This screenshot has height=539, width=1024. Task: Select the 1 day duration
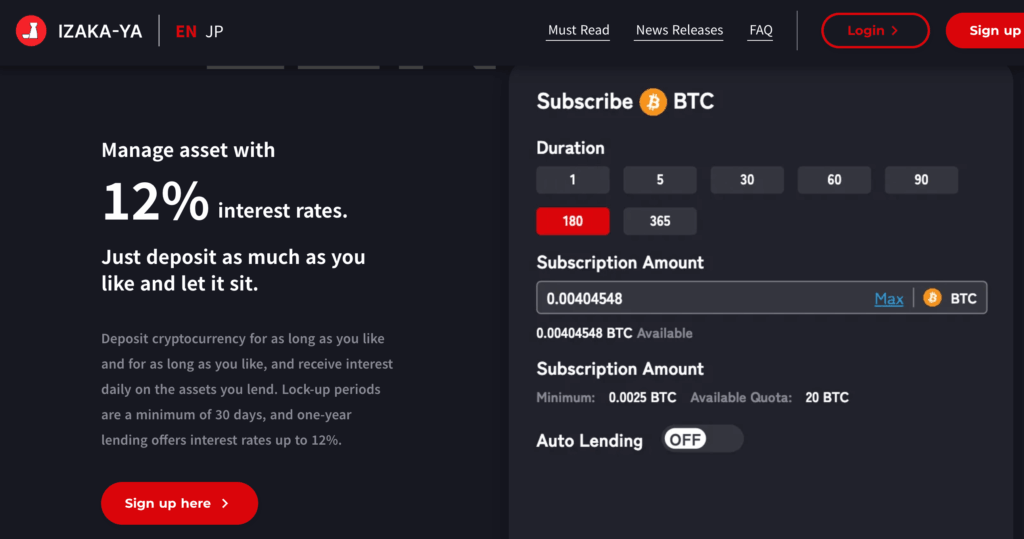[573, 180]
